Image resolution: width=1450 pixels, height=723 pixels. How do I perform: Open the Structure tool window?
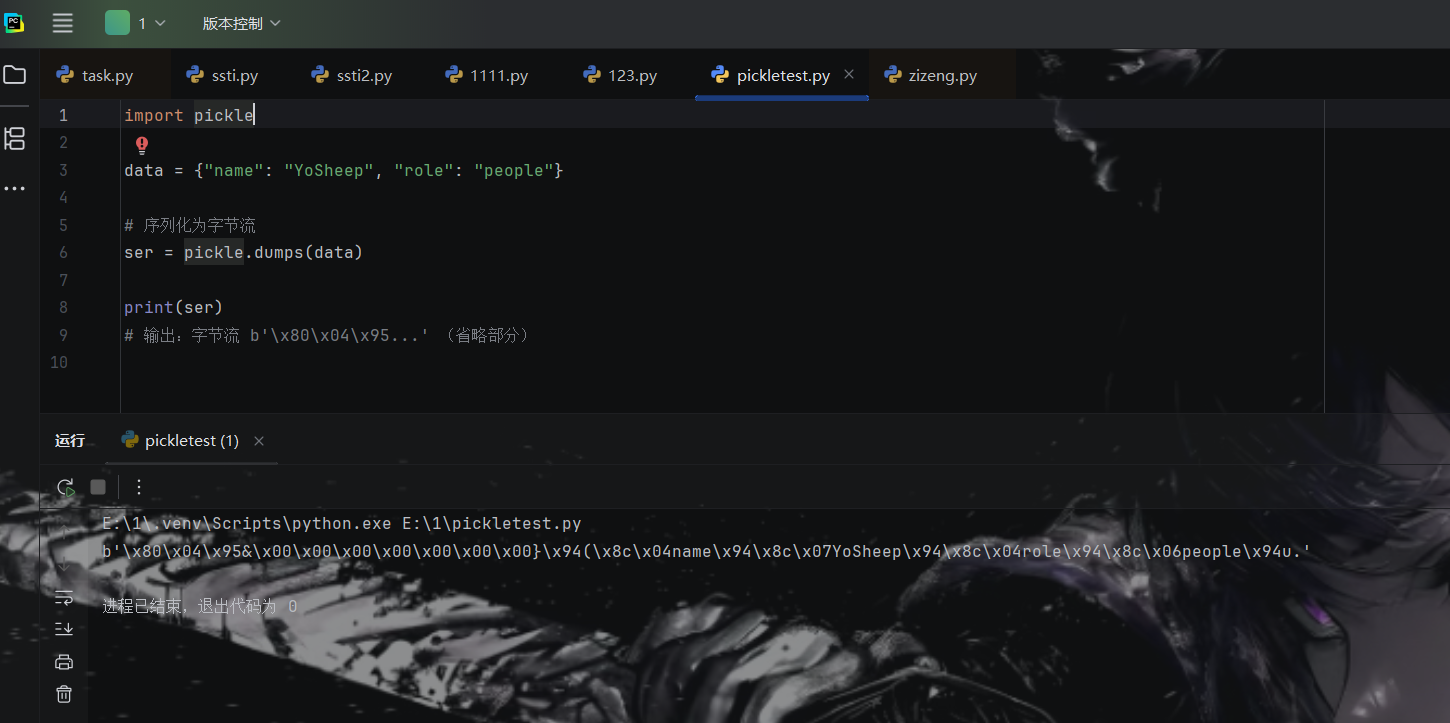coord(15,139)
